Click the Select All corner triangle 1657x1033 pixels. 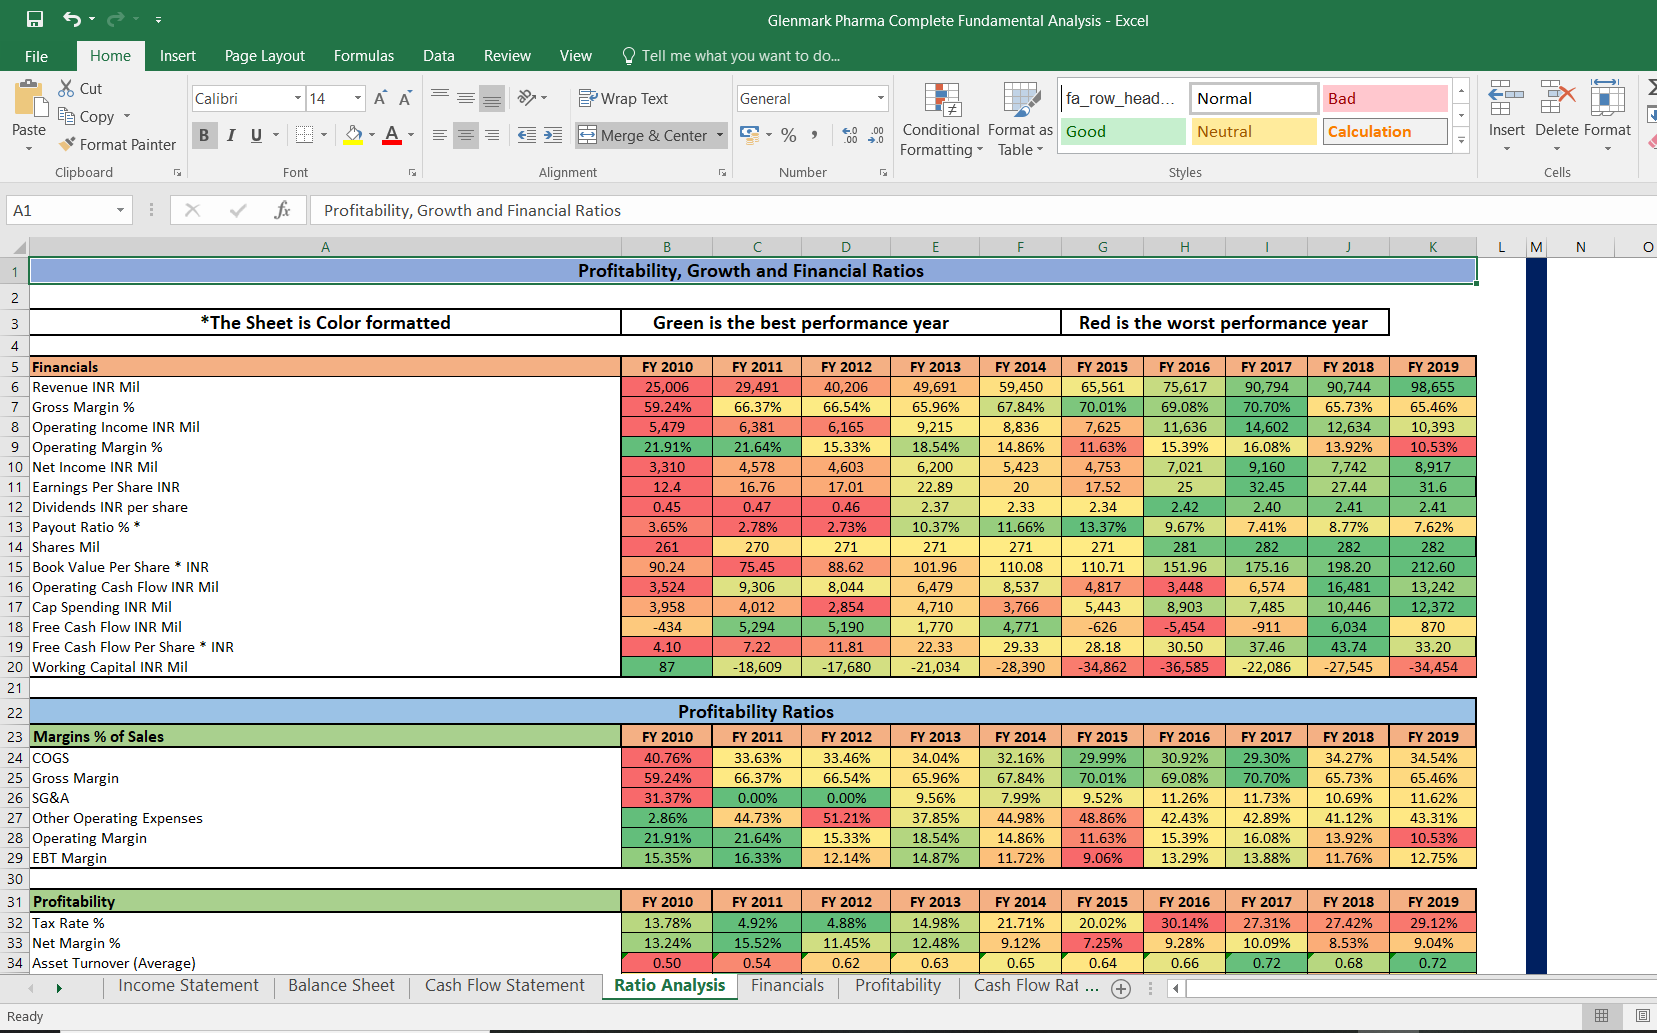click(18, 247)
